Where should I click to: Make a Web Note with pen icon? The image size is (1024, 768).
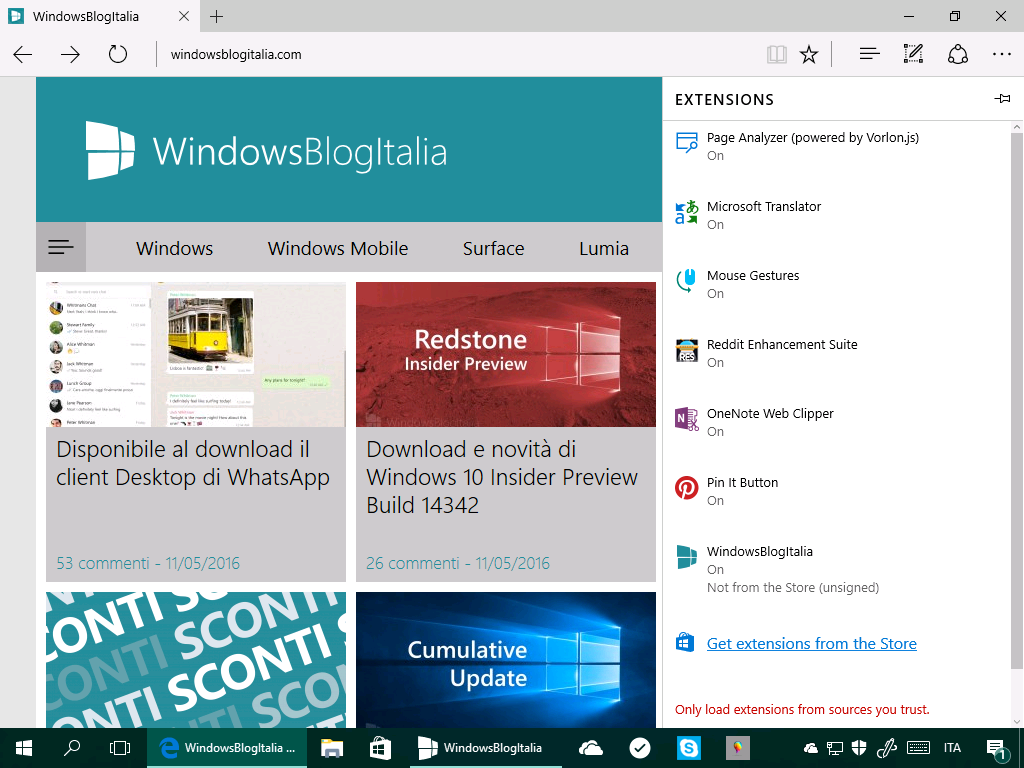pyautogui.click(x=913, y=54)
